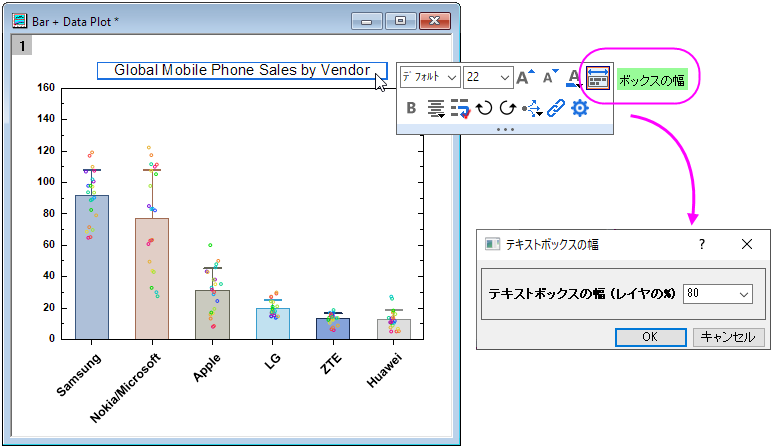Increase font size with larger A icon
This screenshot has width=773, height=447.
(525, 77)
